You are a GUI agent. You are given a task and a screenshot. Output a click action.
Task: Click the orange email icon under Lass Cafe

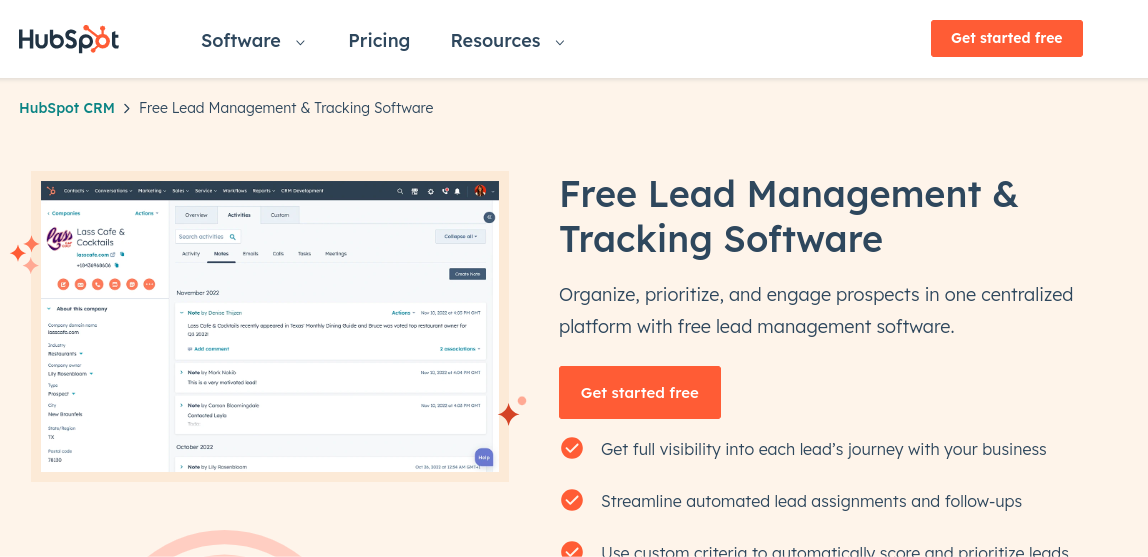tap(81, 284)
